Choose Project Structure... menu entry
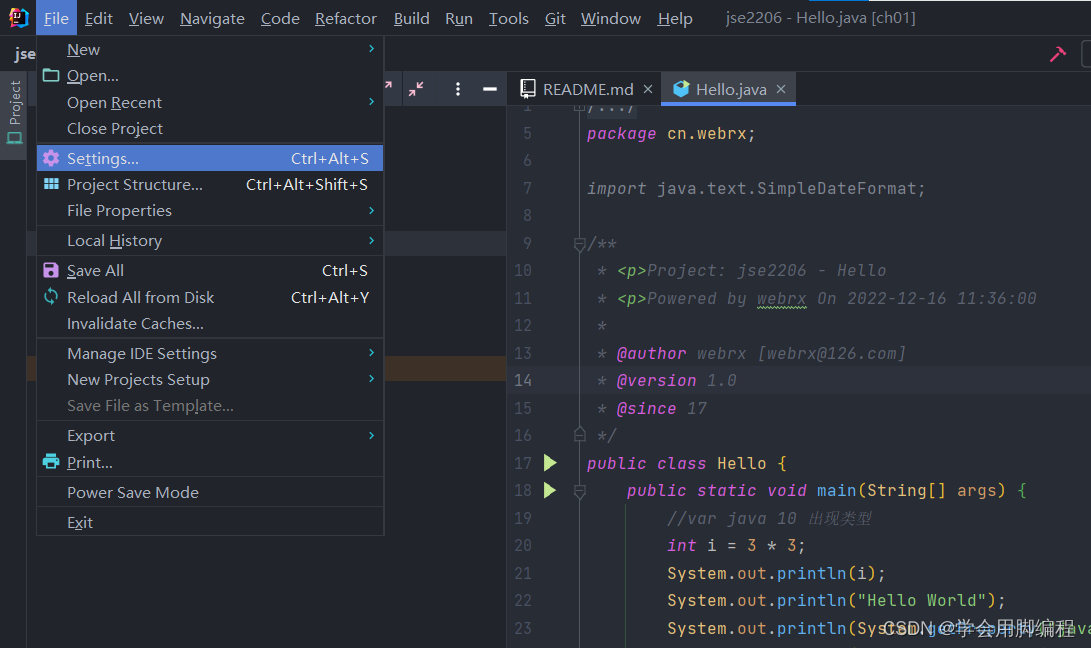The width and height of the screenshot is (1091, 648). pyautogui.click(x=210, y=184)
